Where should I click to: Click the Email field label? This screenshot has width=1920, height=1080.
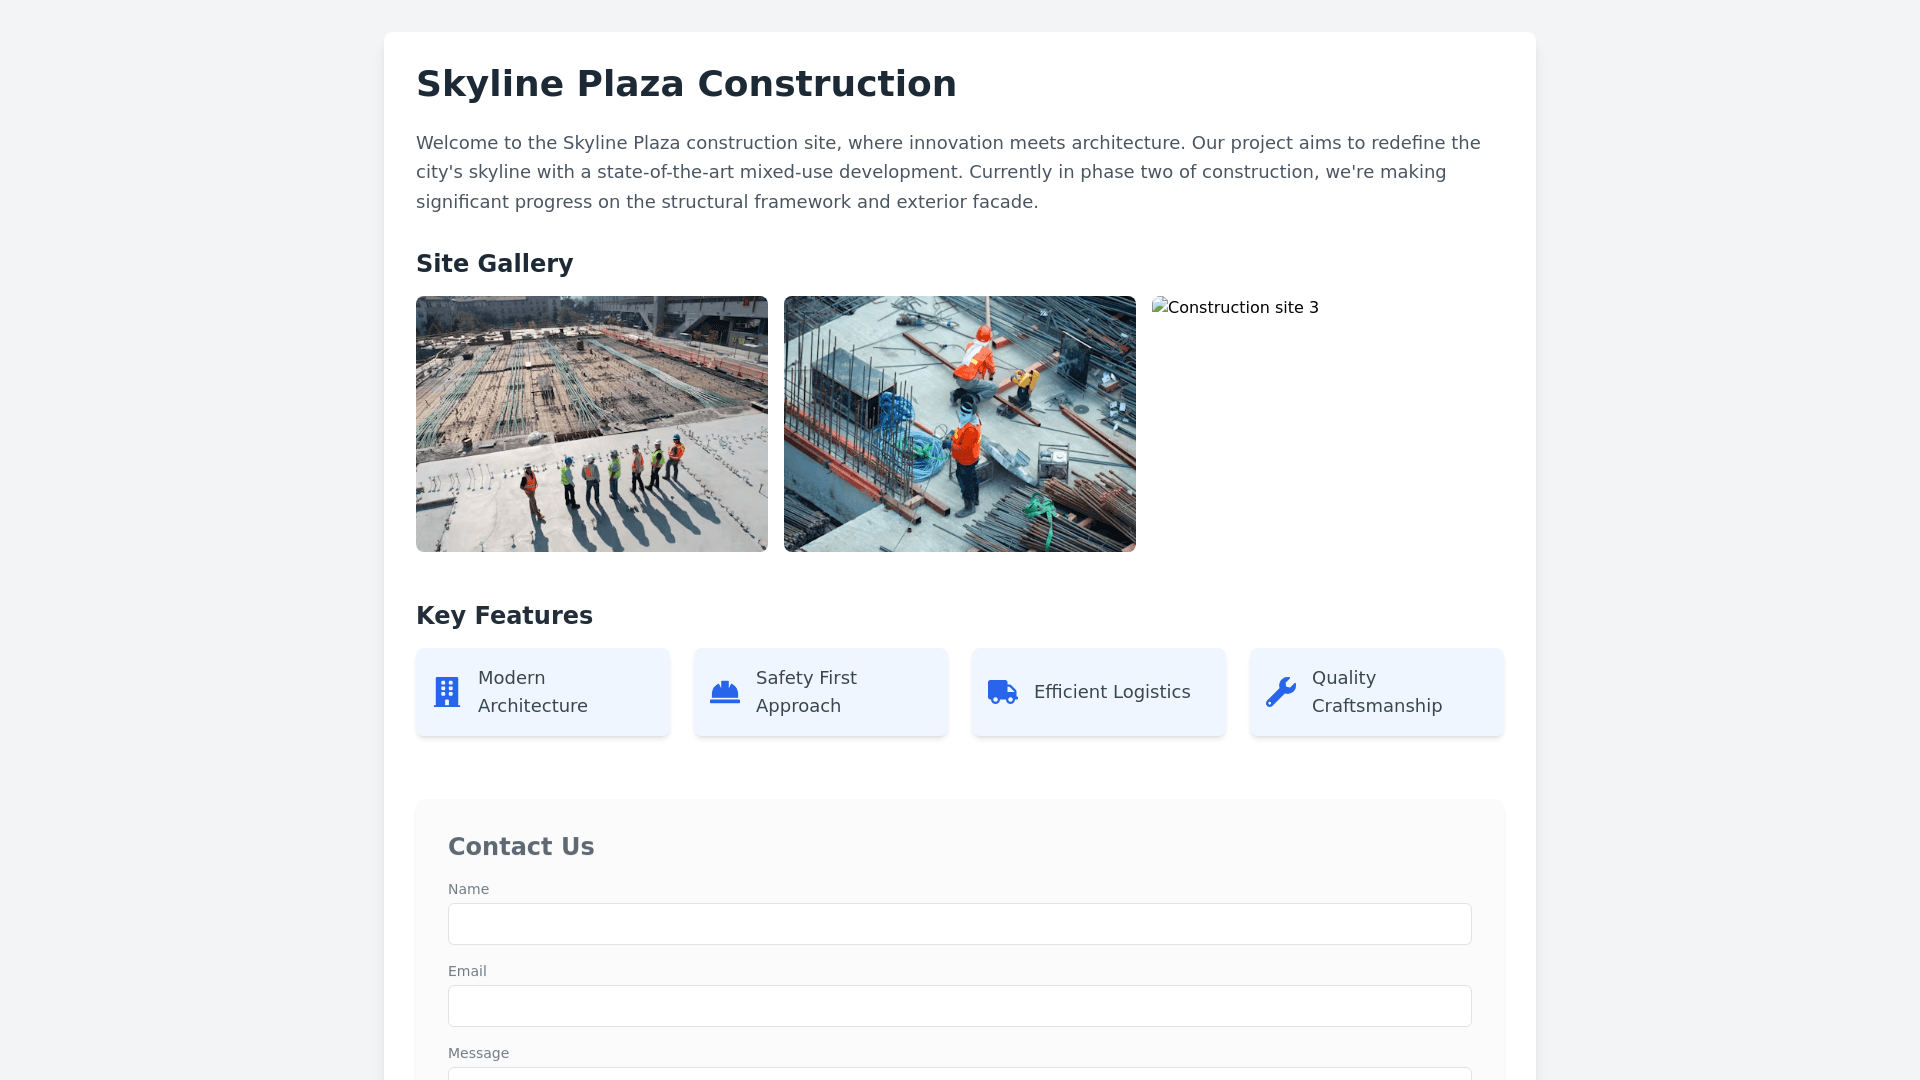click(x=467, y=971)
